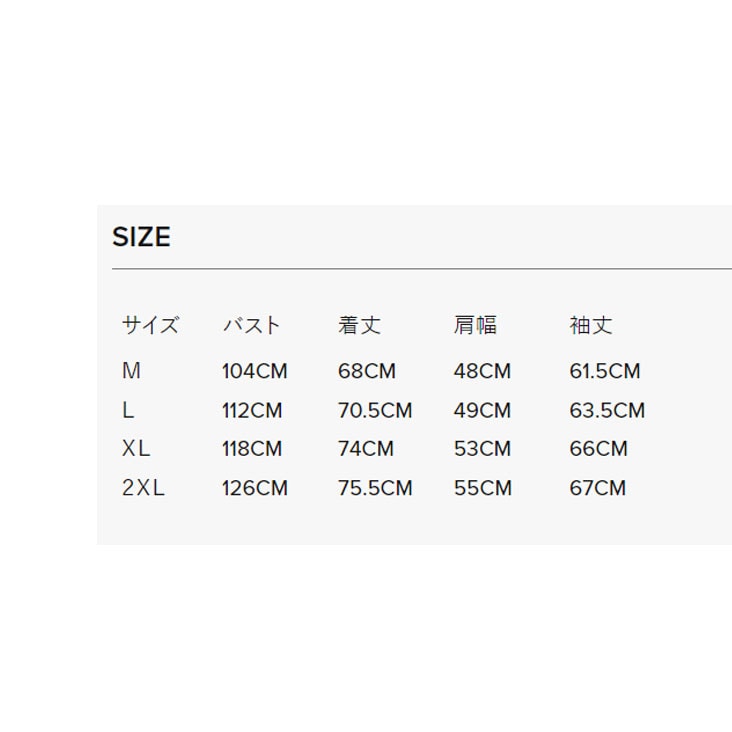Click the 126CM bust value
This screenshot has width=732, height=732.
point(254,488)
